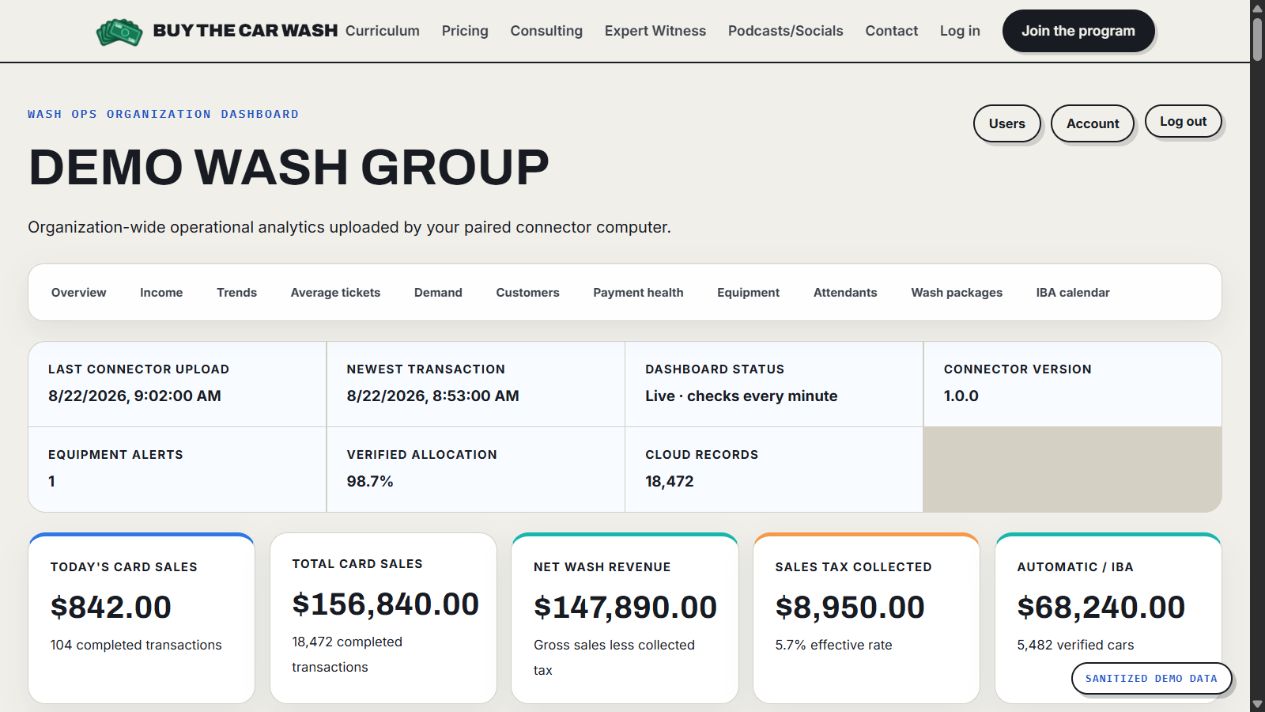Click the '5.7% effective rate' text
1265x712 pixels.
click(x=833, y=645)
